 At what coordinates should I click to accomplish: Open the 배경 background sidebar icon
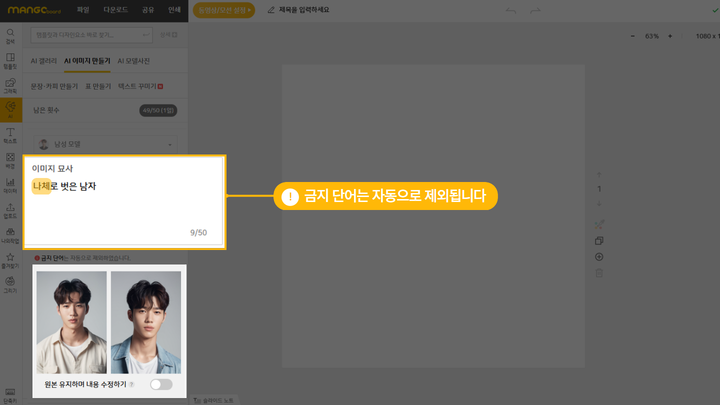[10, 160]
